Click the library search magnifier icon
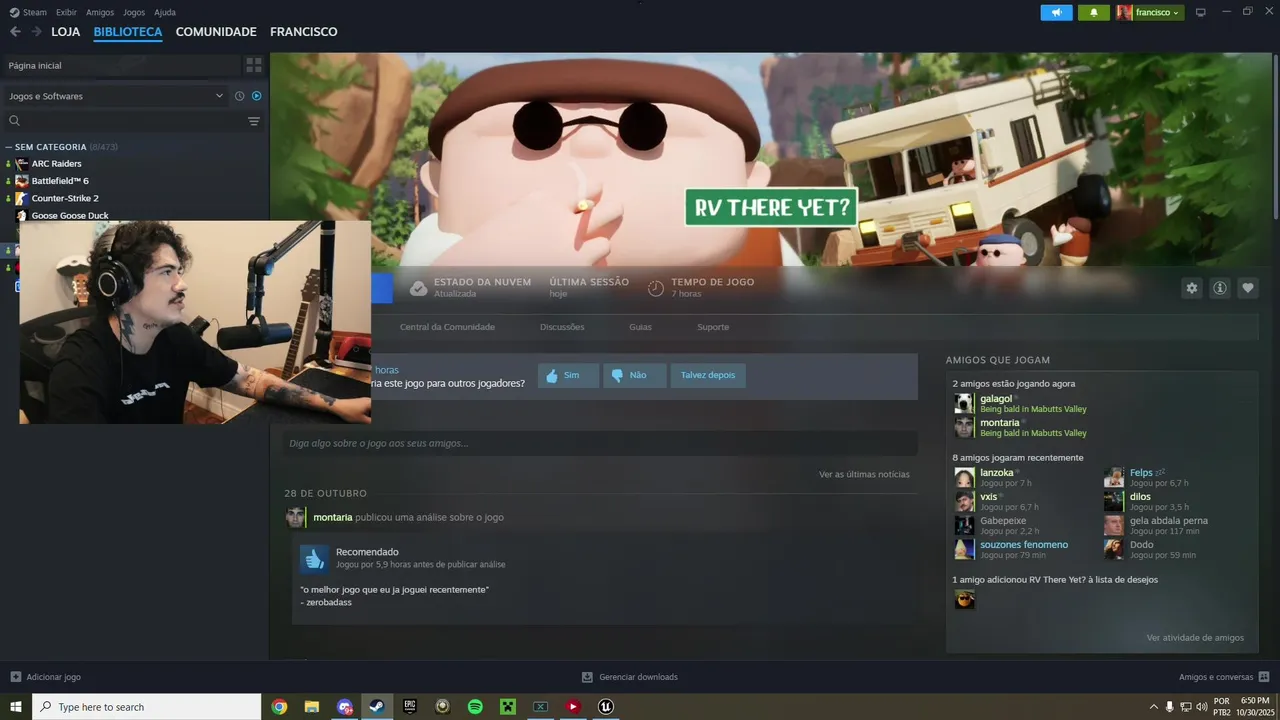1280x720 pixels. point(14,121)
